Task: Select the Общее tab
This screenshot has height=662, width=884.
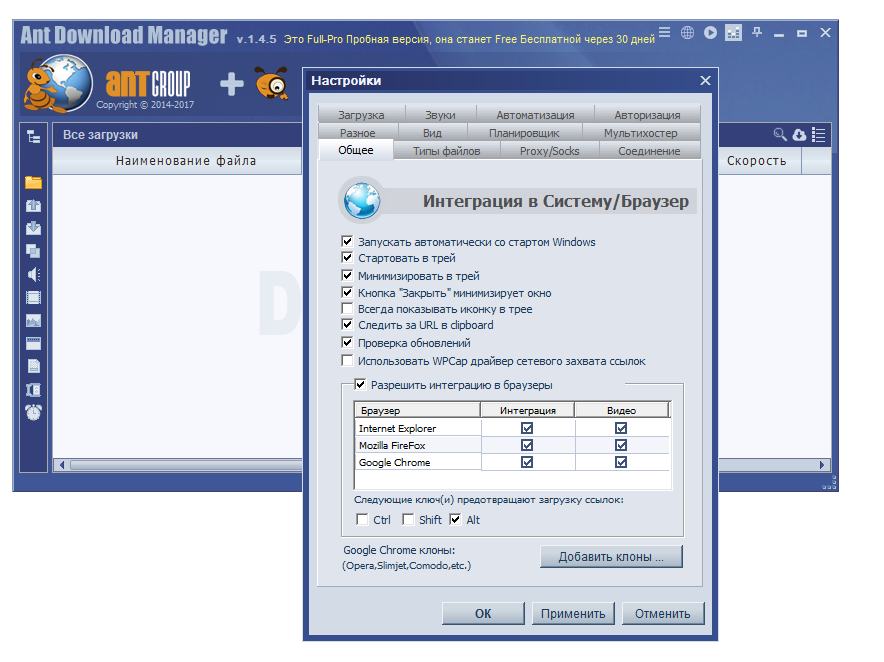Action: 356,150
